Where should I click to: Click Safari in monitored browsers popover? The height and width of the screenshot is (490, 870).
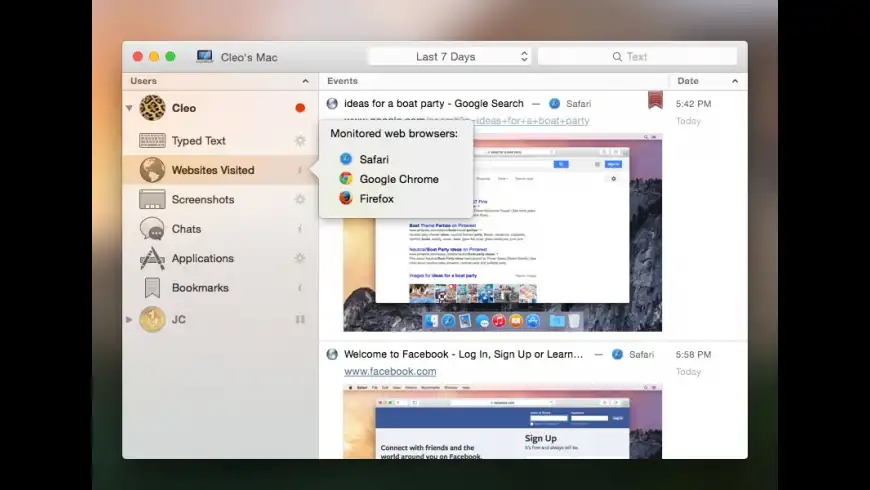(374, 159)
